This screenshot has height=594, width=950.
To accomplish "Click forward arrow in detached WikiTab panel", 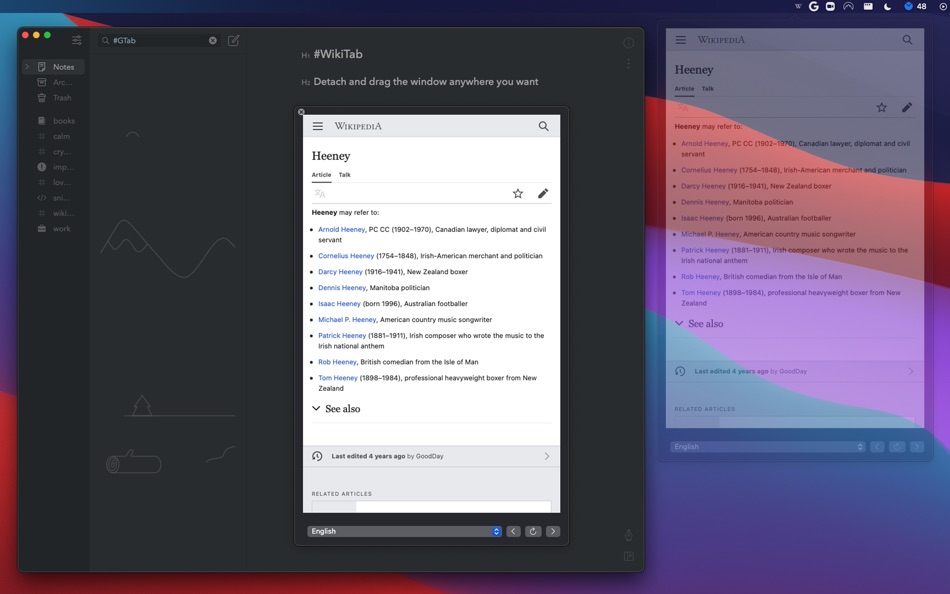I will (x=917, y=447).
